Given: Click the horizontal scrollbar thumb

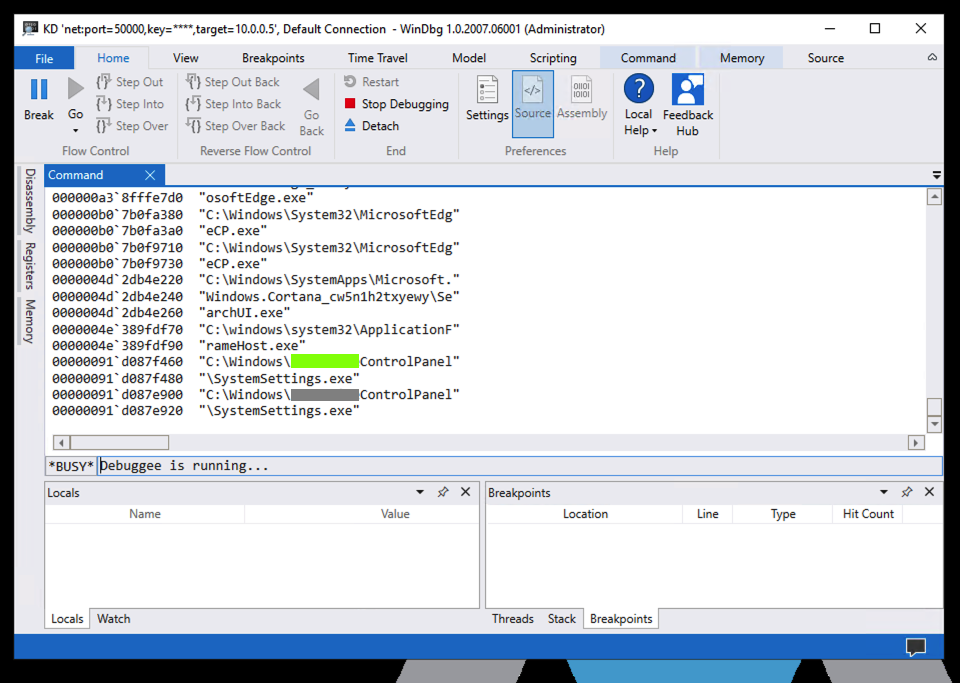Looking at the screenshot, I should coord(119,442).
